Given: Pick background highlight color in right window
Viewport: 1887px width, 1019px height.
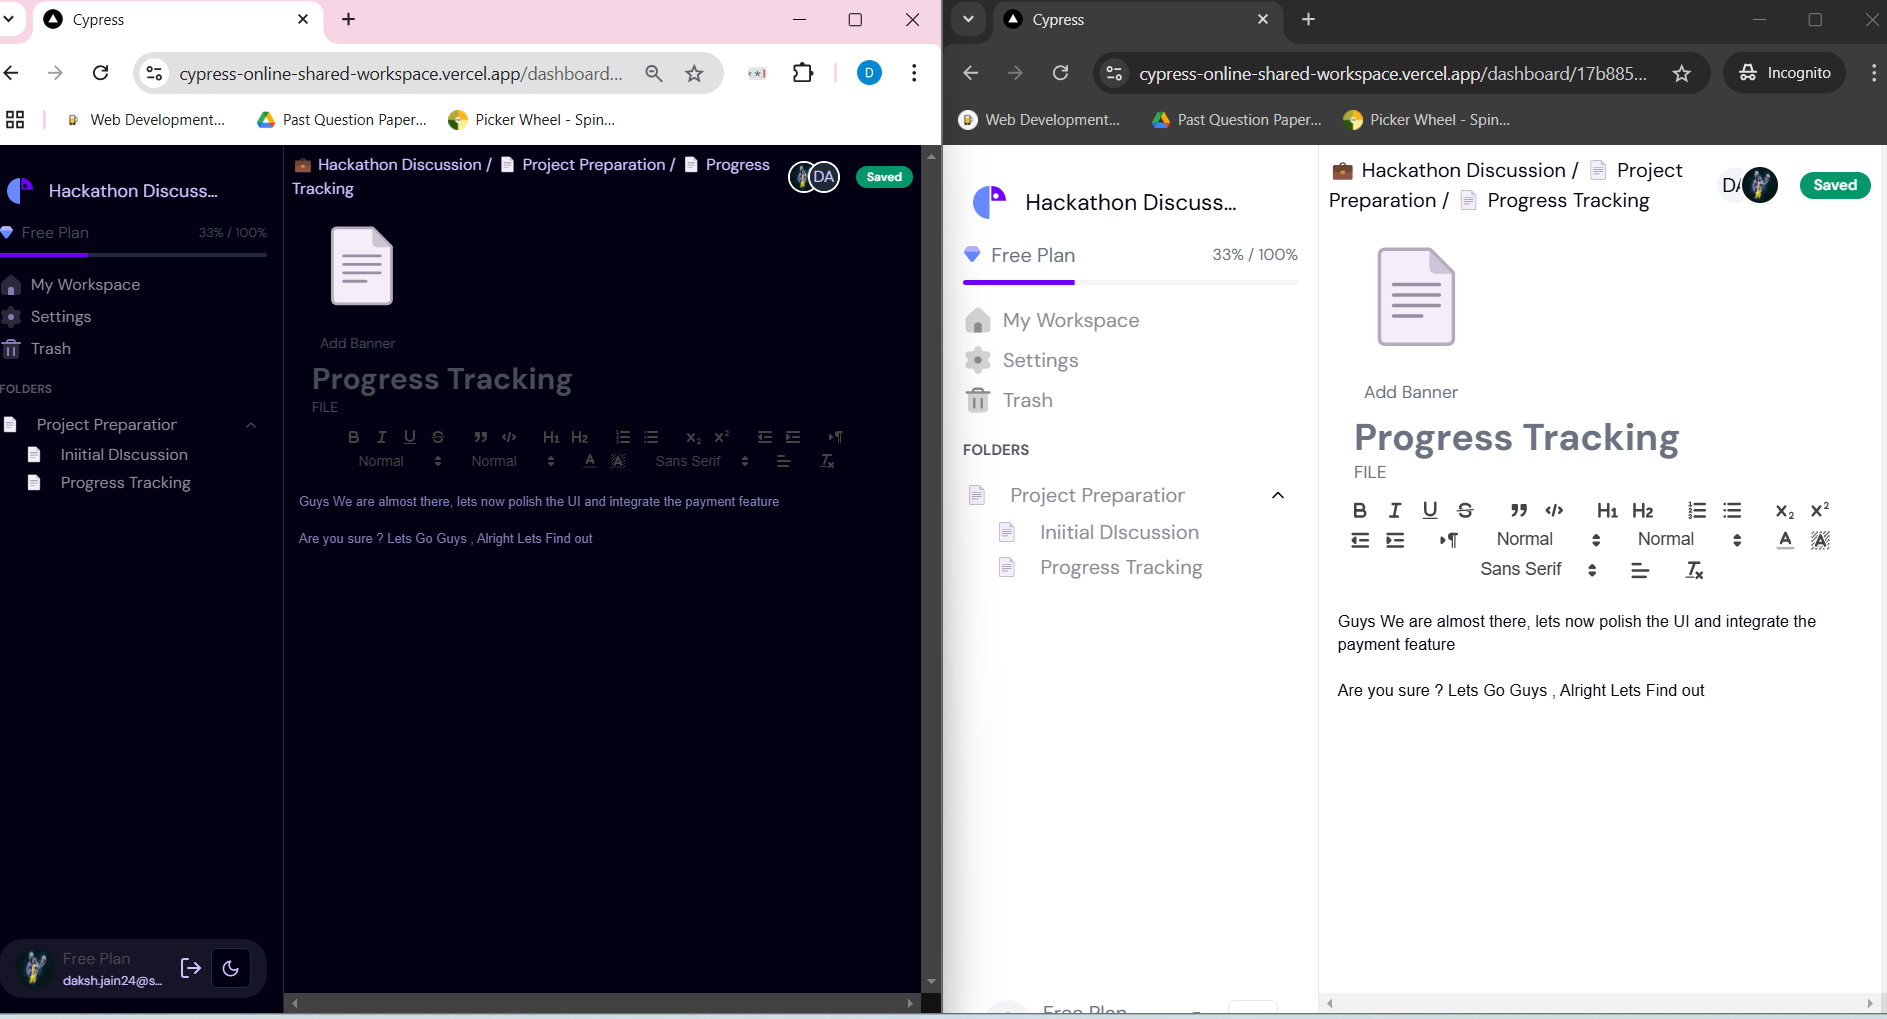Looking at the screenshot, I should (x=1820, y=540).
